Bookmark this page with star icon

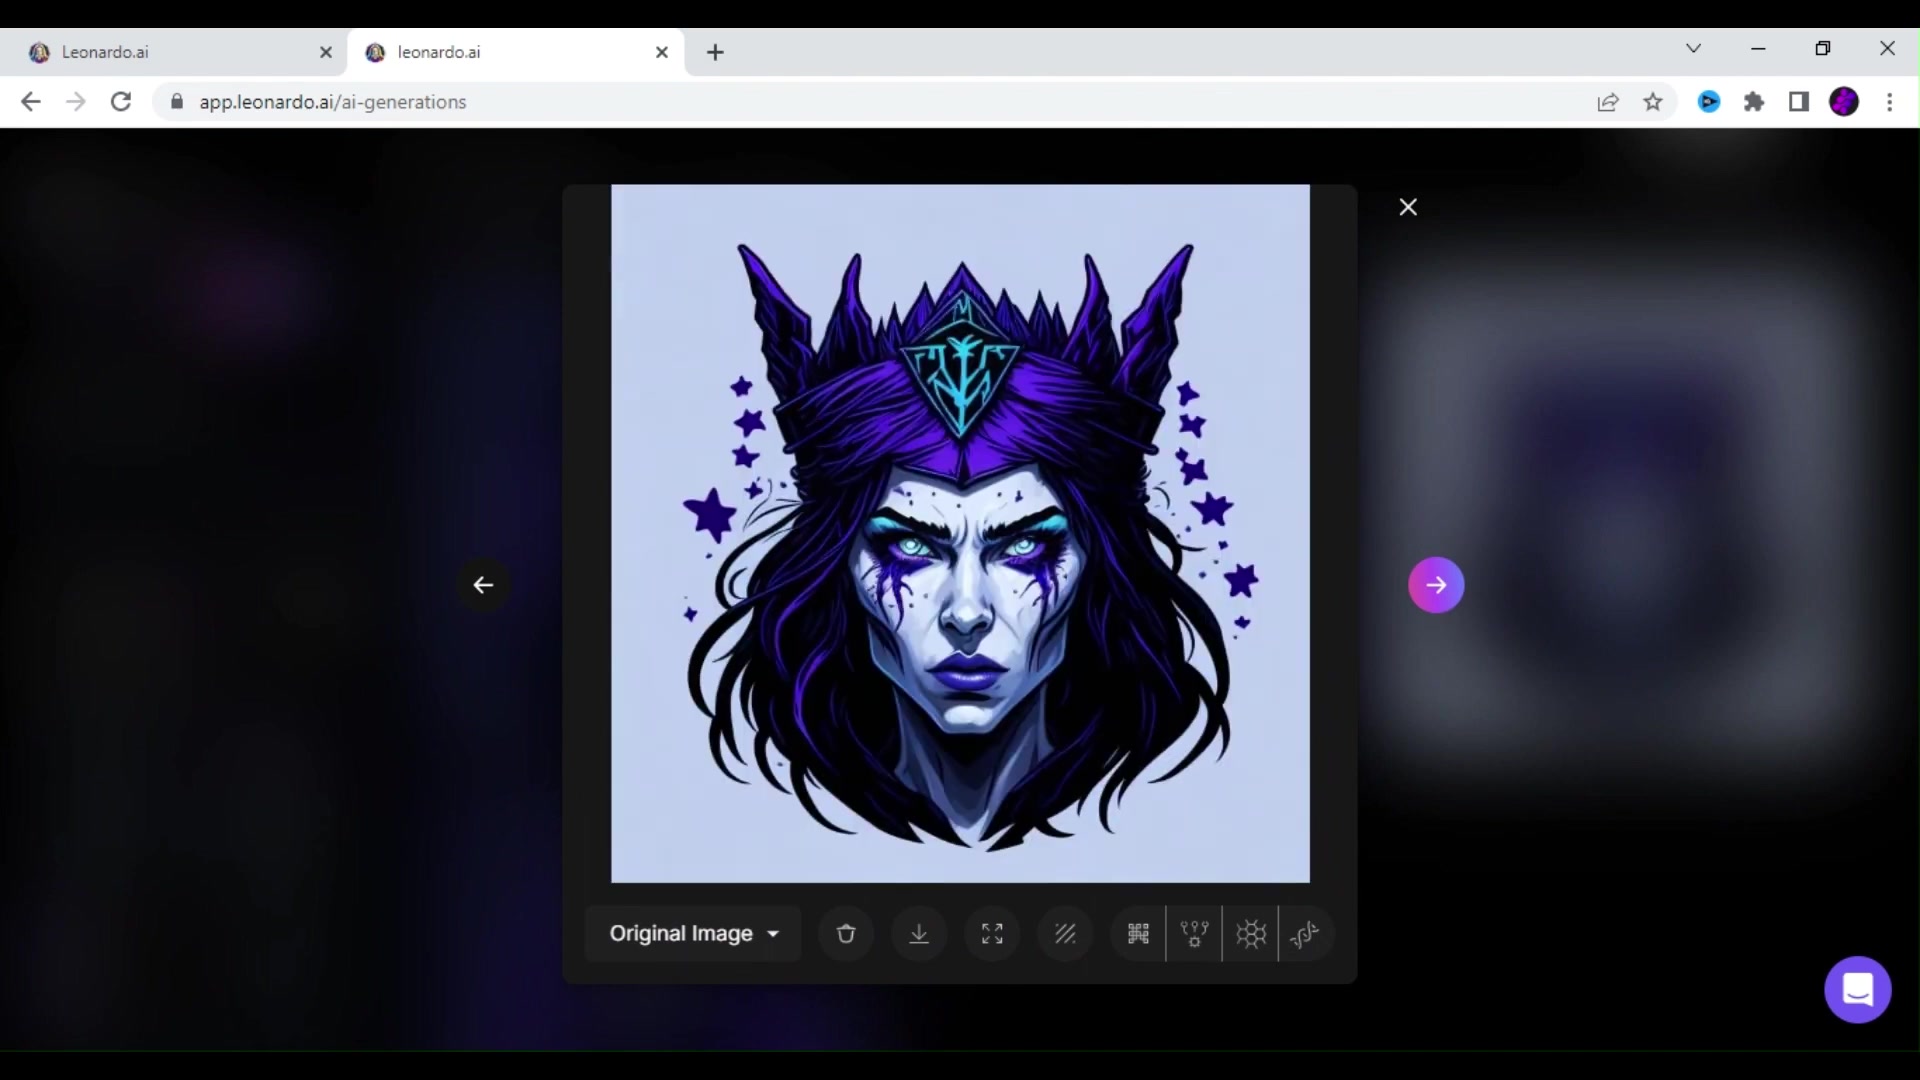tap(1653, 102)
